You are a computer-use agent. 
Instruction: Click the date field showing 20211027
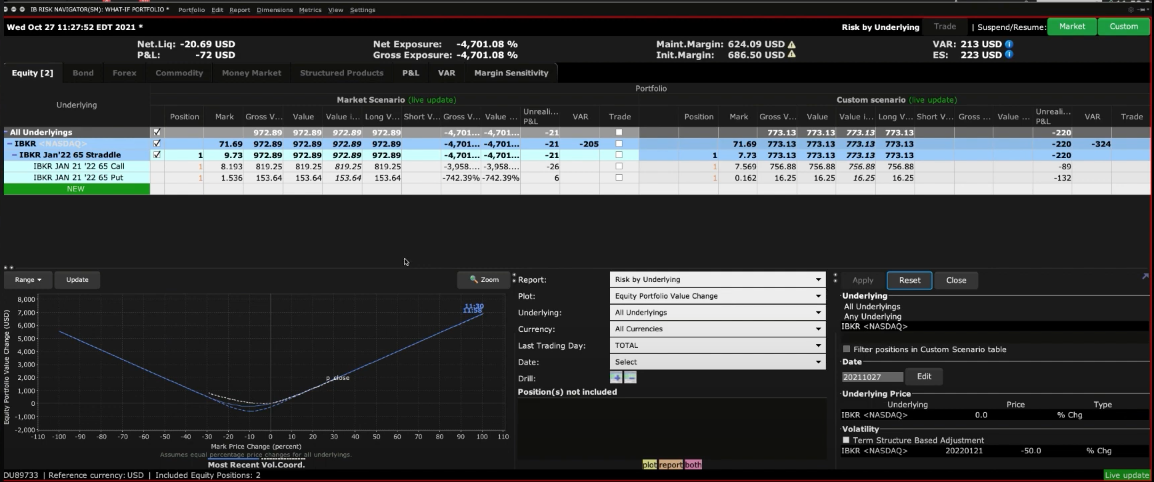872,377
